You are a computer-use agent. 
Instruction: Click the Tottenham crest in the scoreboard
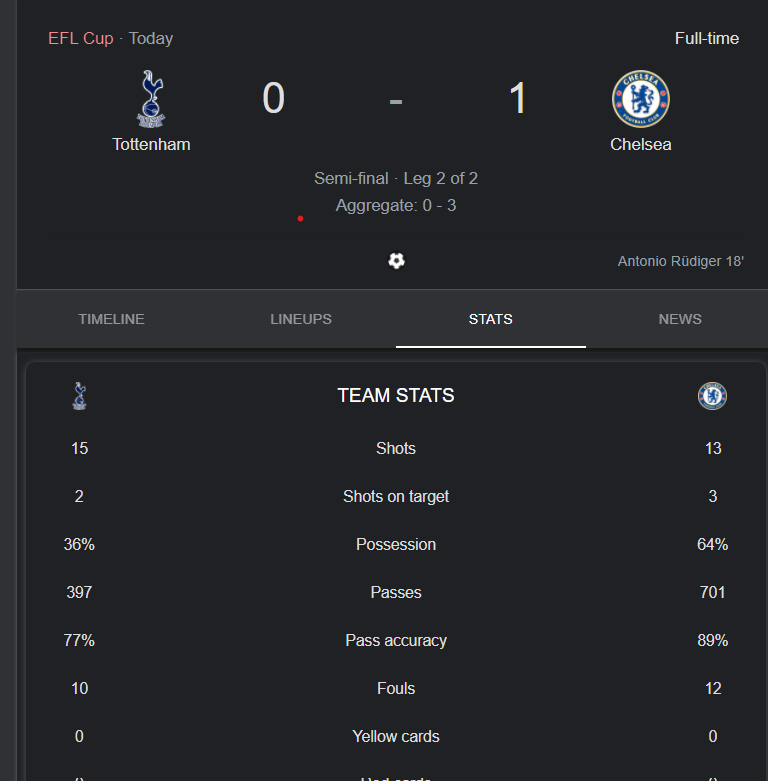pos(151,99)
